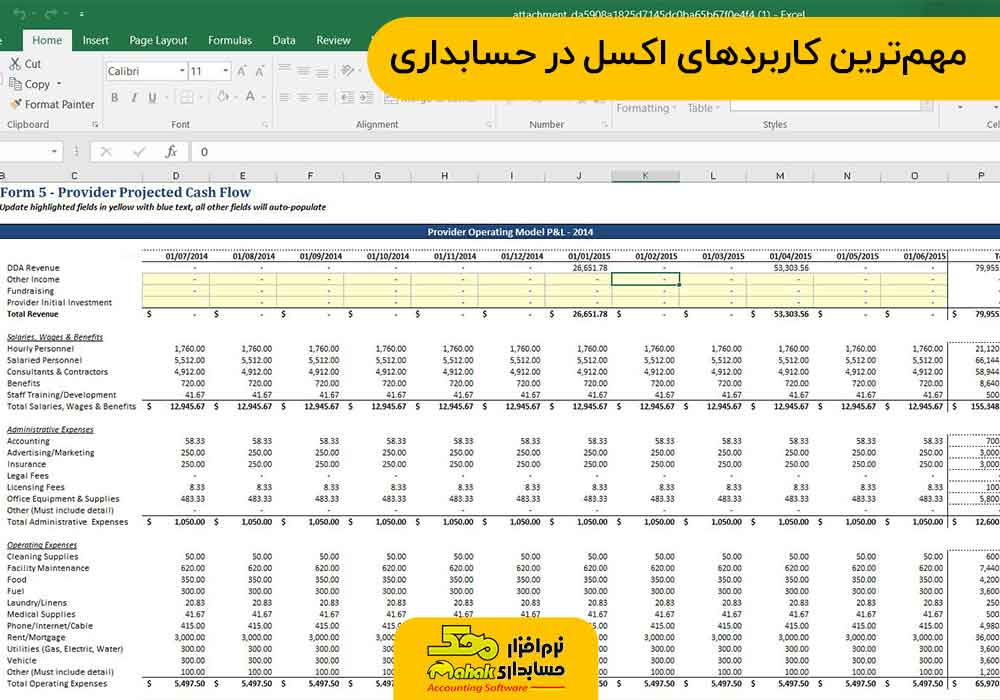Image resolution: width=1000 pixels, height=700 pixels.
Task: Select column D header
Action: tap(176, 175)
